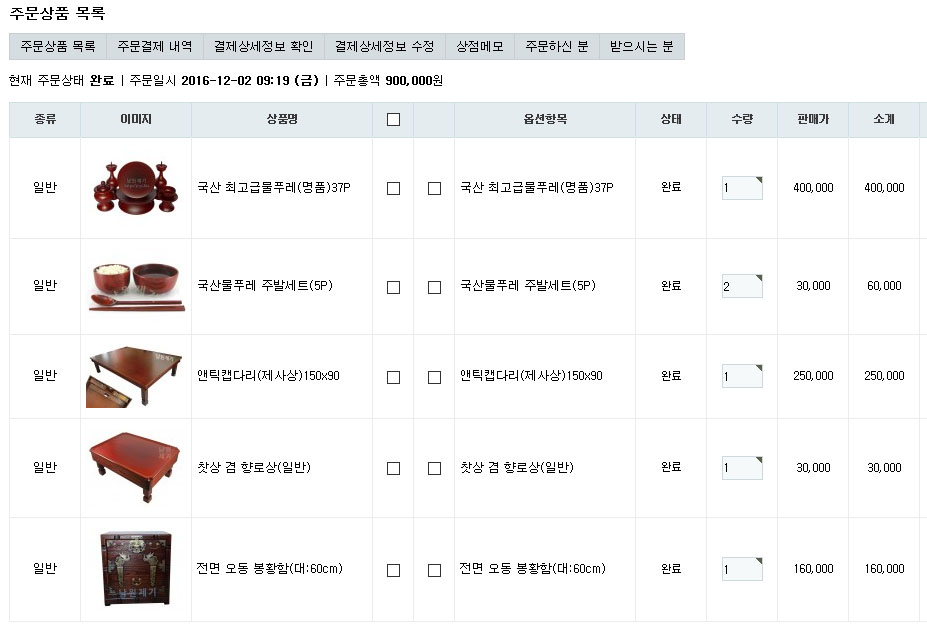Viewport: 927px width, 626px height.
Task: Click the 앤틱캡다리(제사상)150x90 product name
Action: (268, 377)
